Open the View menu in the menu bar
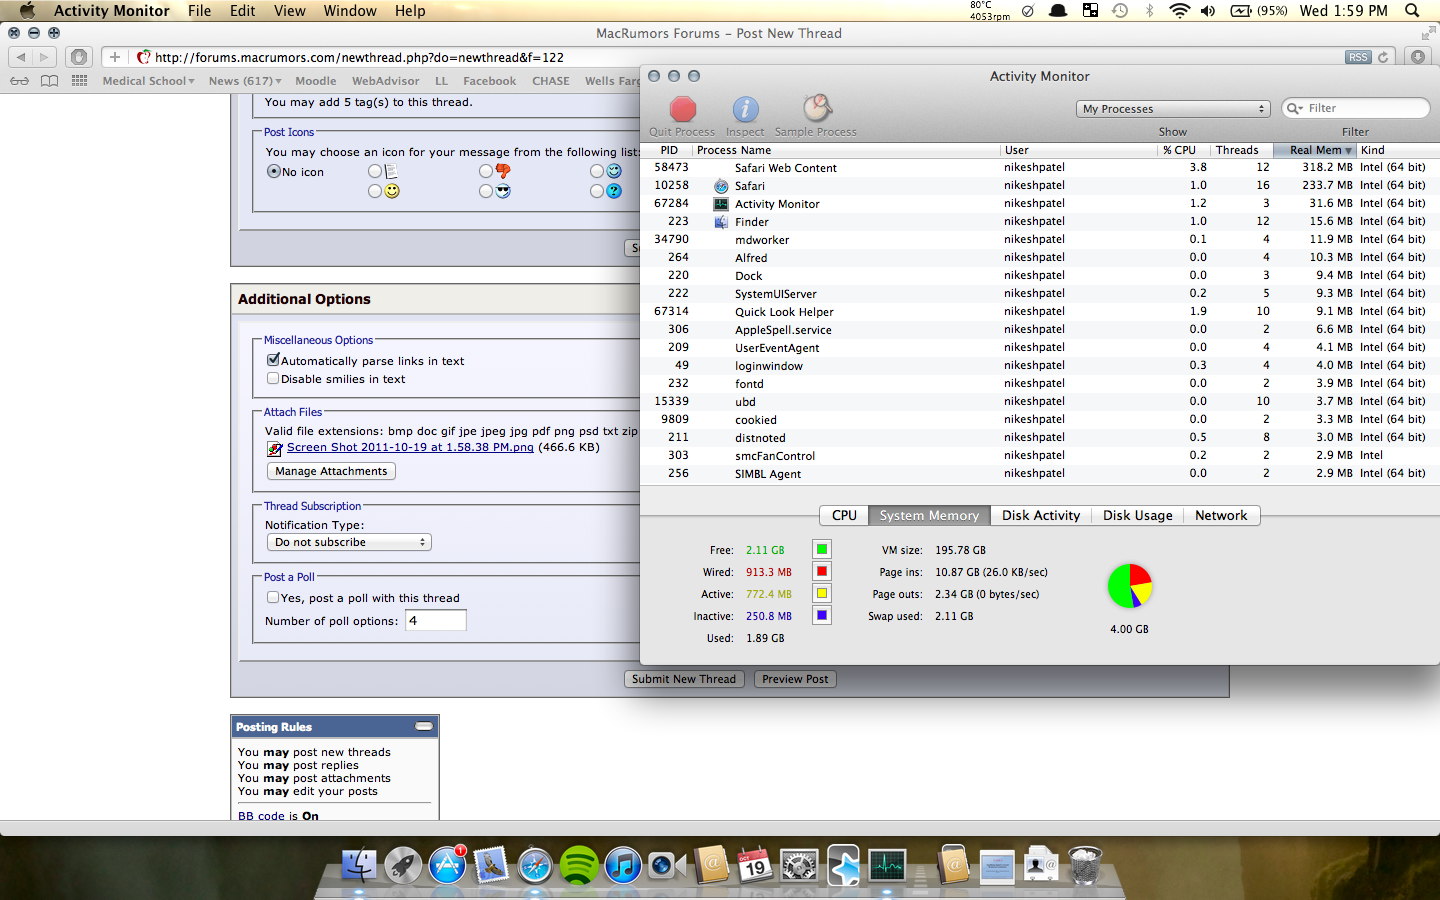 point(289,11)
